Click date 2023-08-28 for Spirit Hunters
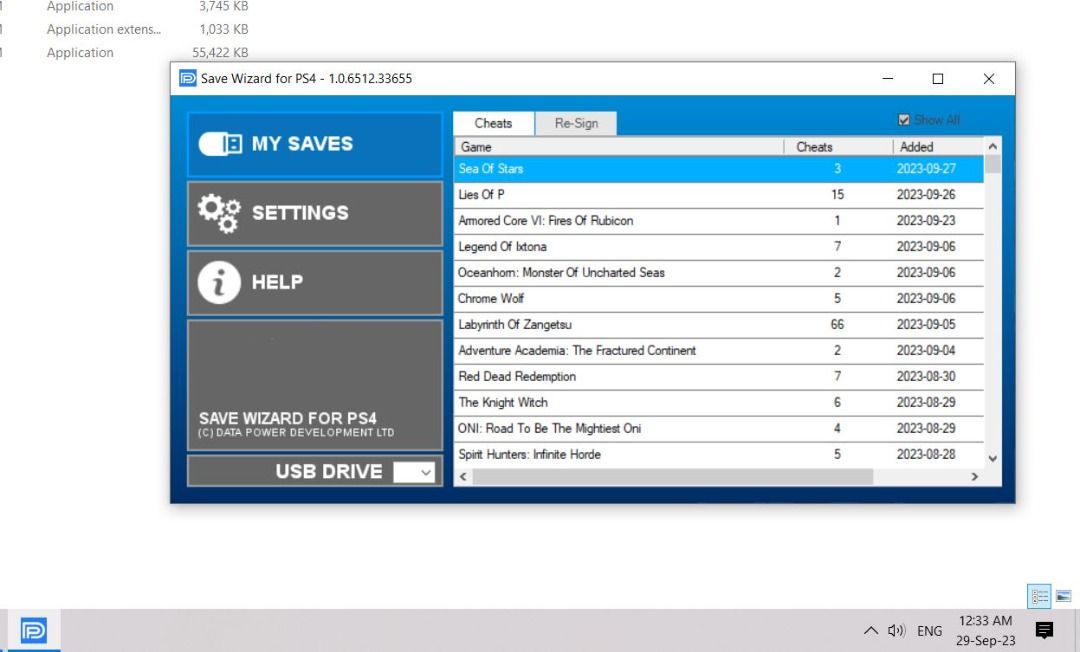 click(926, 454)
